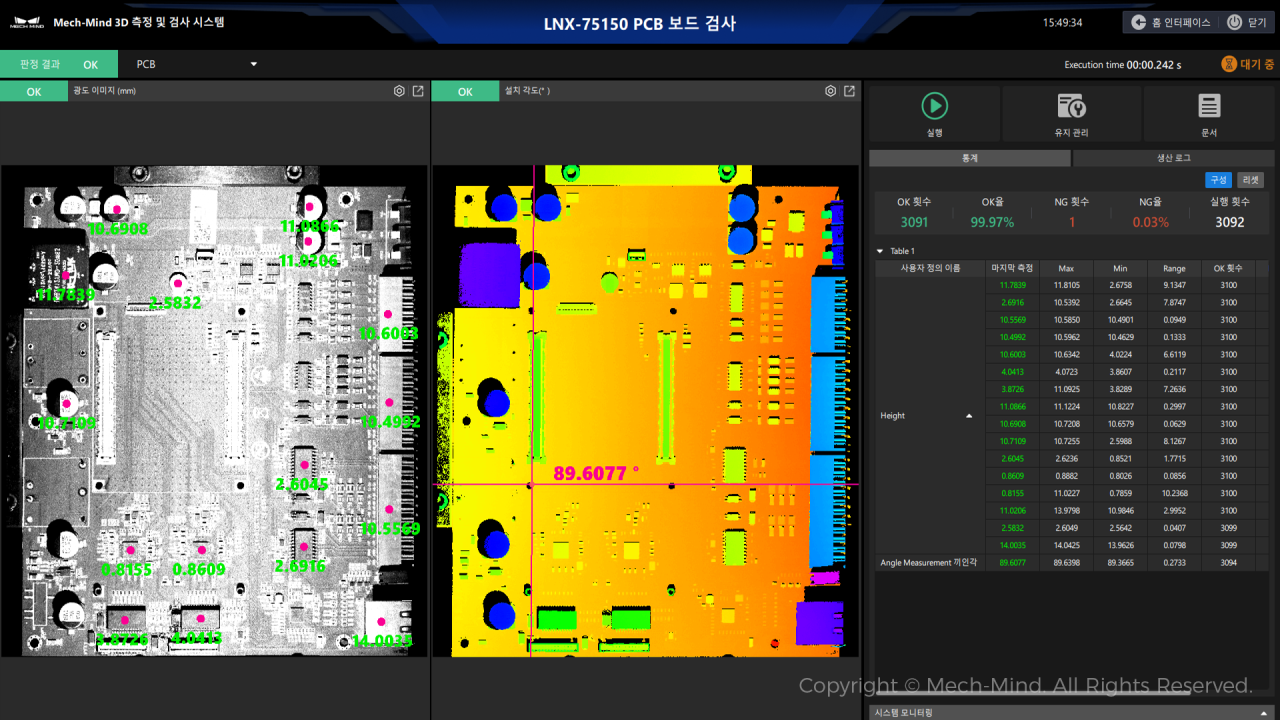Click the 대기 중 hourglass status icon

click(1228, 64)
